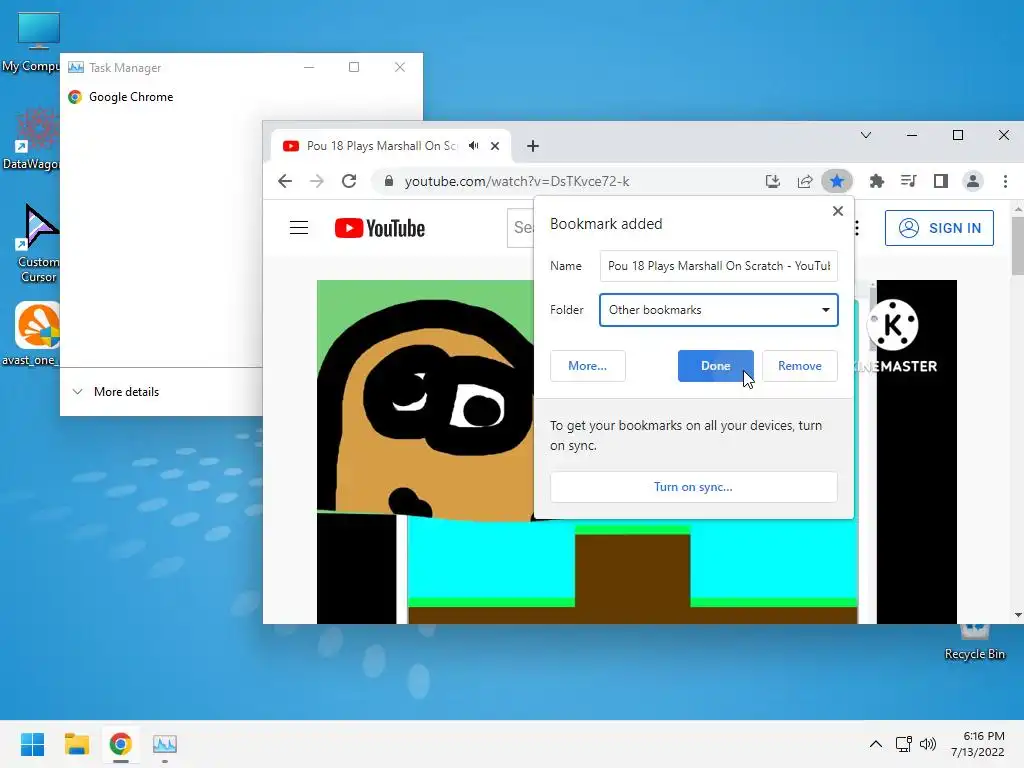Select the avast_one desktop icon
This screenshot has width=1024, height=768.
coord(30,334)
